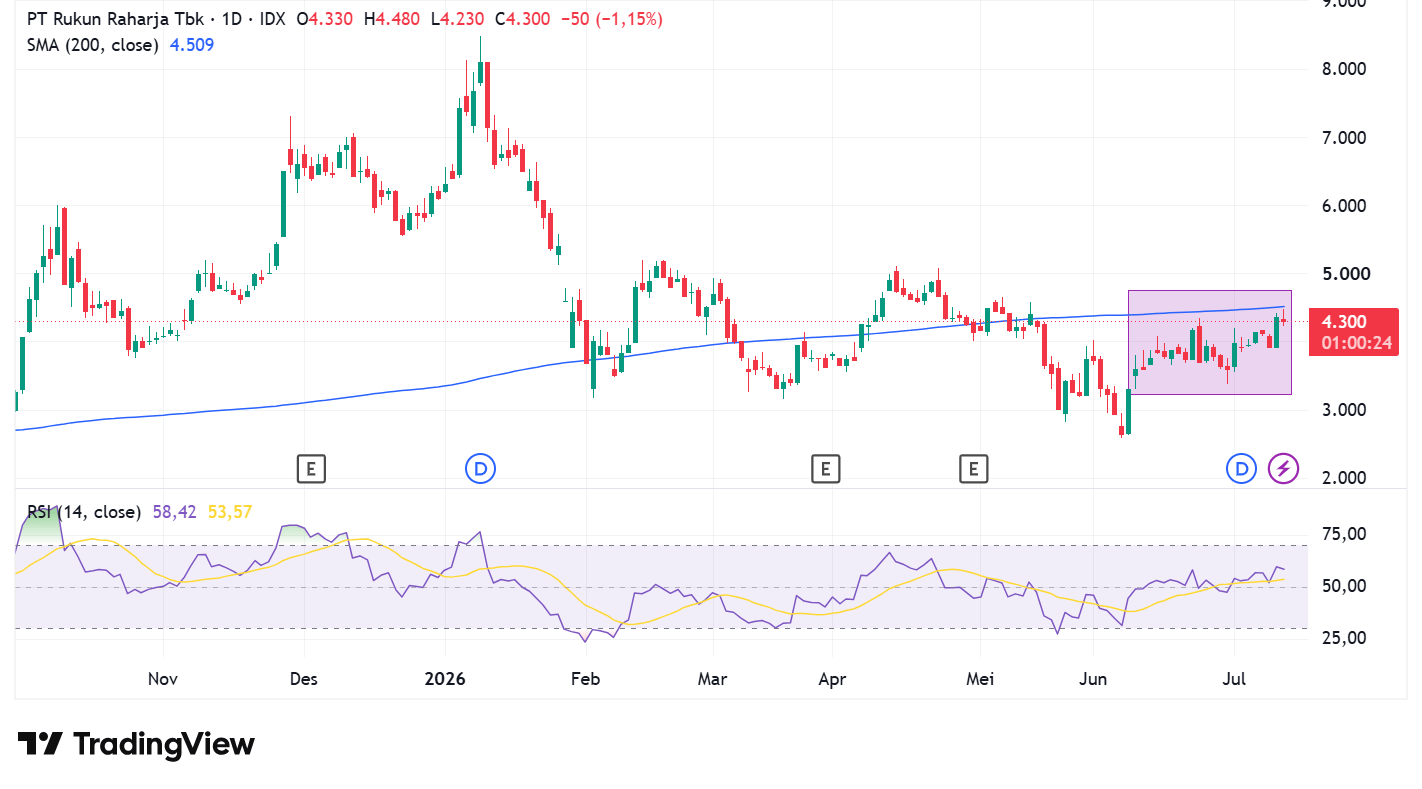1422x789 pixels.
Task: Click the purple RSI value 58,42
Action: (175, 512)
